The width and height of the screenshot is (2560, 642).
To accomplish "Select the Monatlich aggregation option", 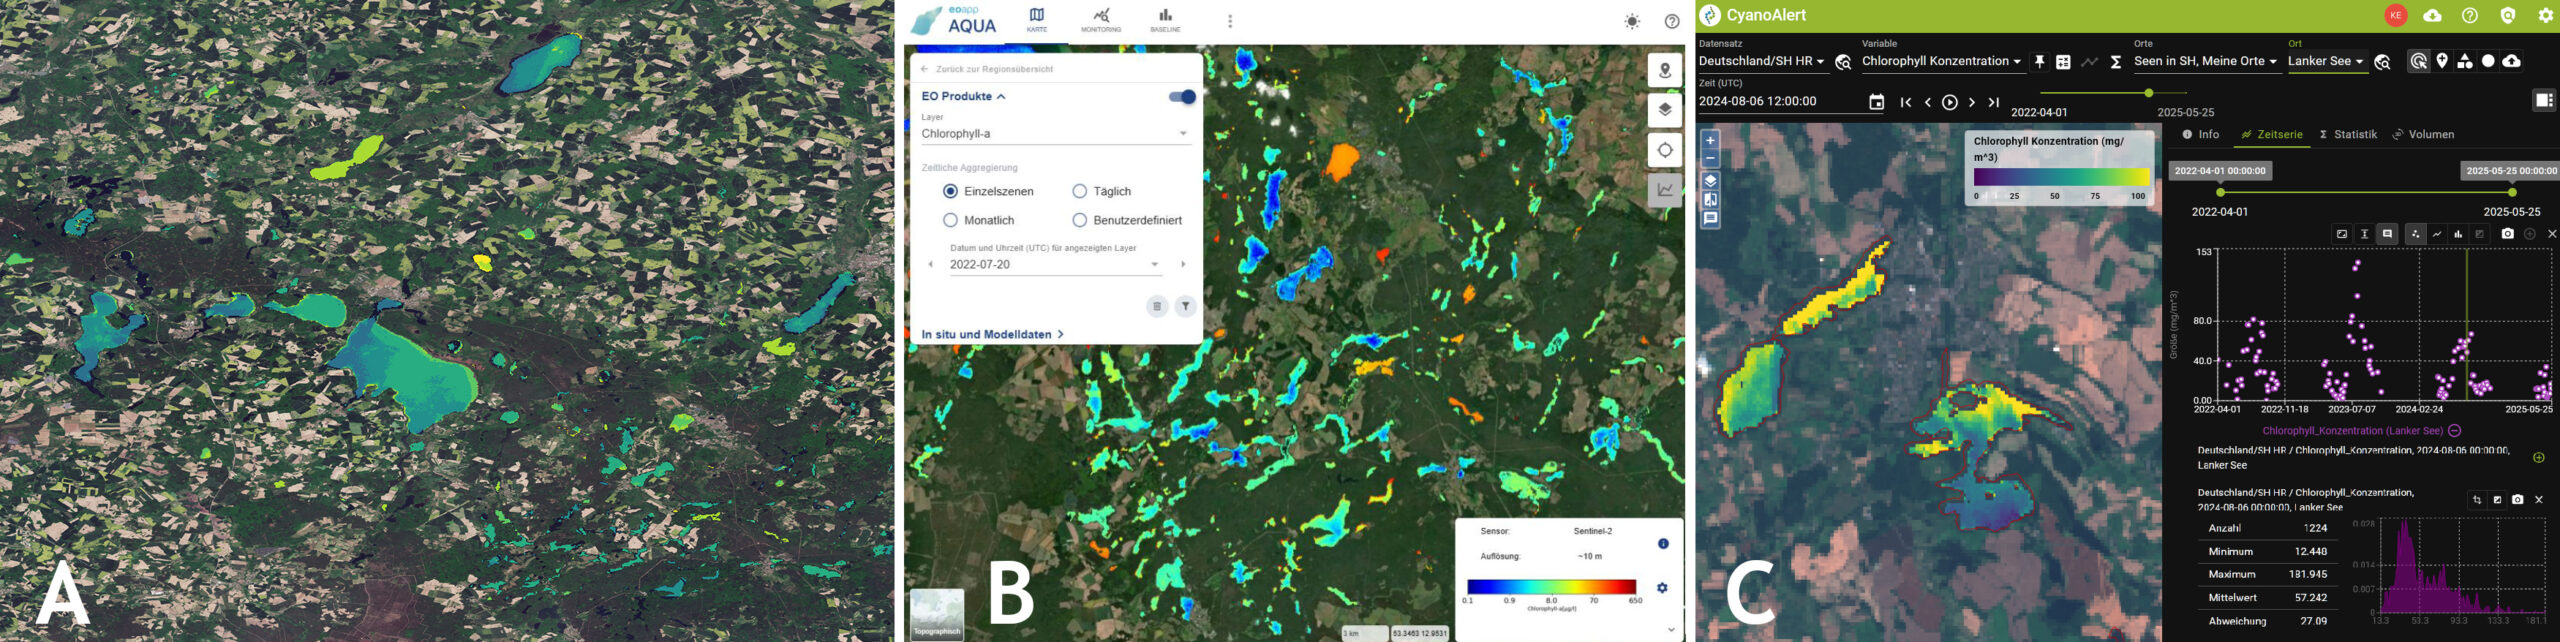I will click(950, 220).
